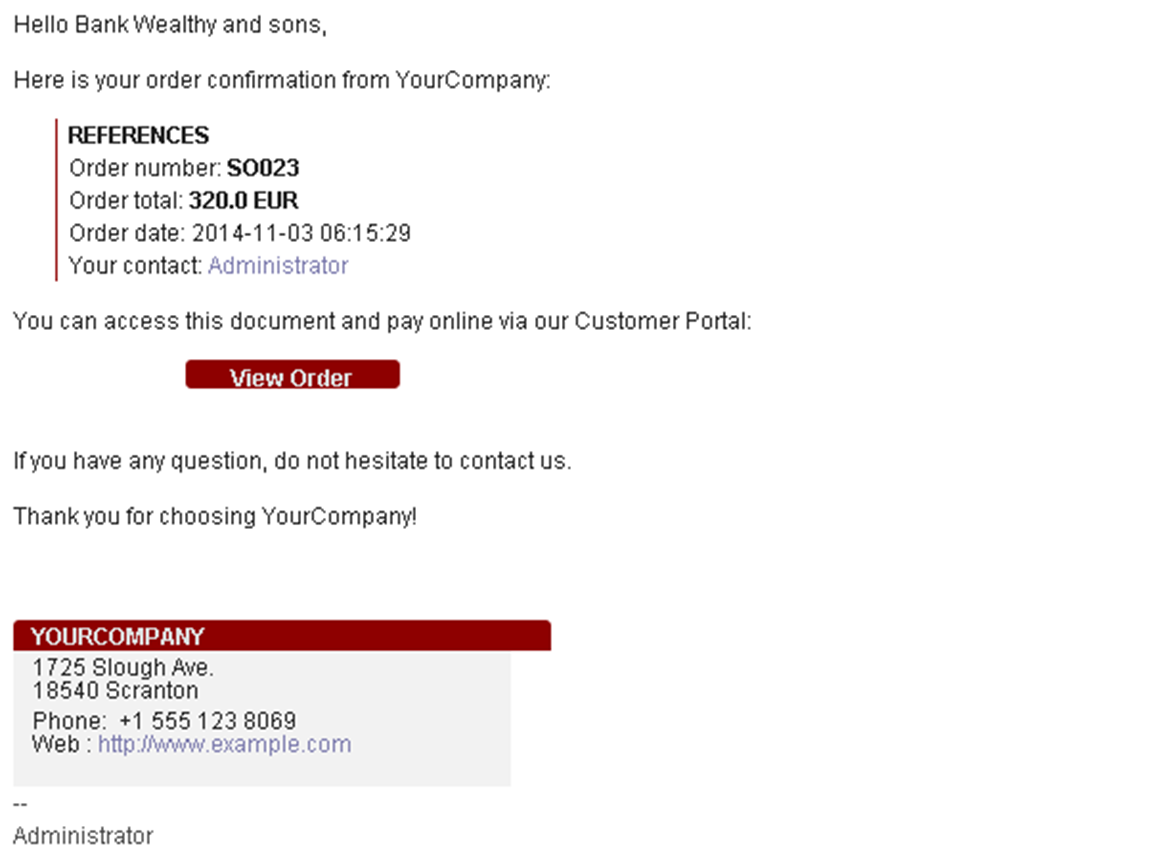Open the http://www.example.com web link
The image size is (1152, 865).
tap(224, 744)
